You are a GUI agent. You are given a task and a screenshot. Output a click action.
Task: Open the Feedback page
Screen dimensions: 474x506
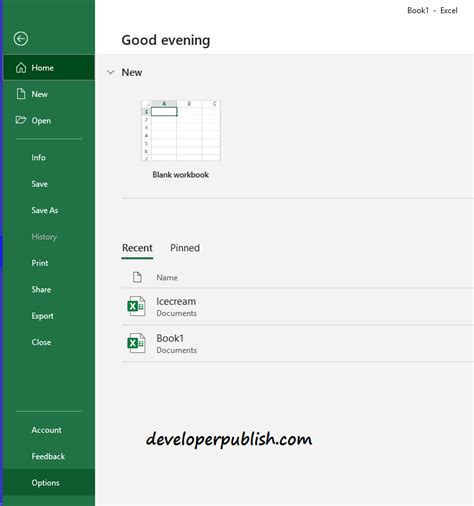pyautogui.click(x=48, y=456)
